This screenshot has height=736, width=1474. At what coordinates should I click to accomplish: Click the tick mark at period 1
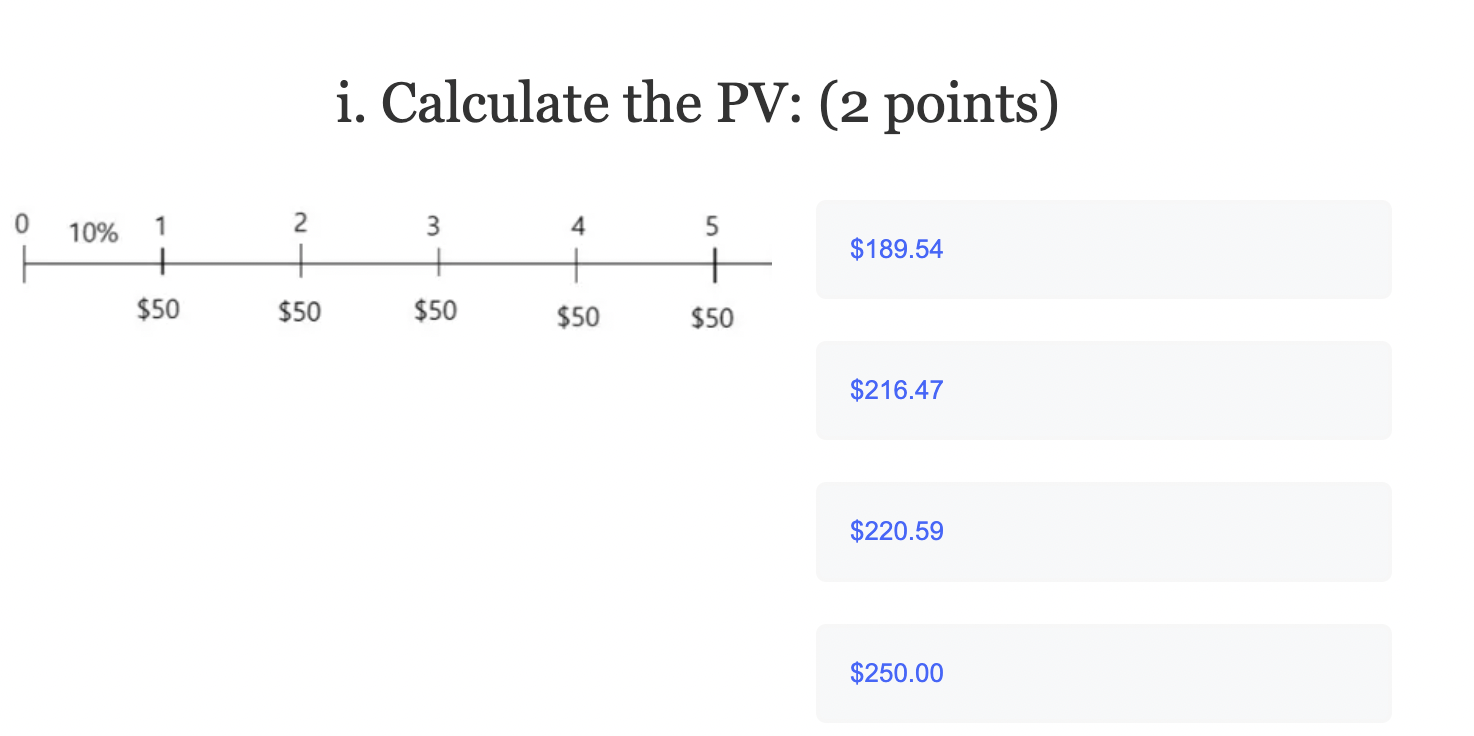[161, 263]
